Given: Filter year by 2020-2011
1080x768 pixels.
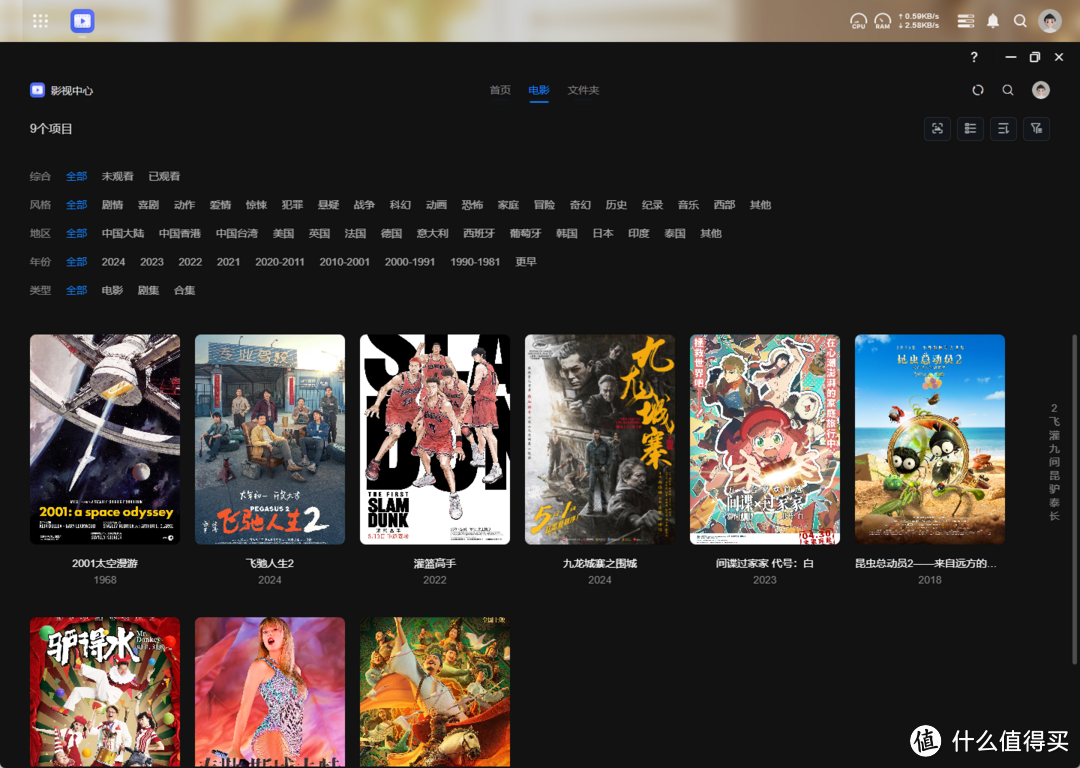Looking at the screenshot, I should tap(280, 262).
